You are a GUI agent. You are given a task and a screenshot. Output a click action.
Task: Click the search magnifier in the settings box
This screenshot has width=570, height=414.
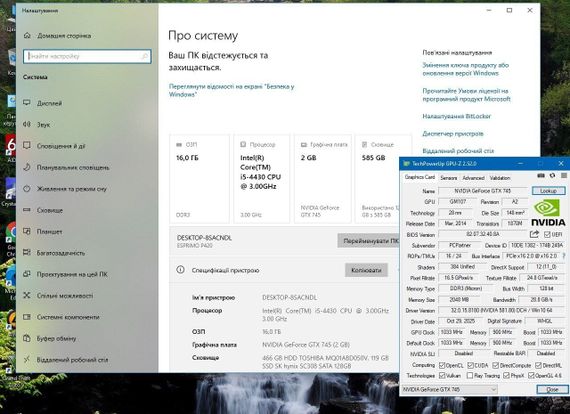(144, 56)
